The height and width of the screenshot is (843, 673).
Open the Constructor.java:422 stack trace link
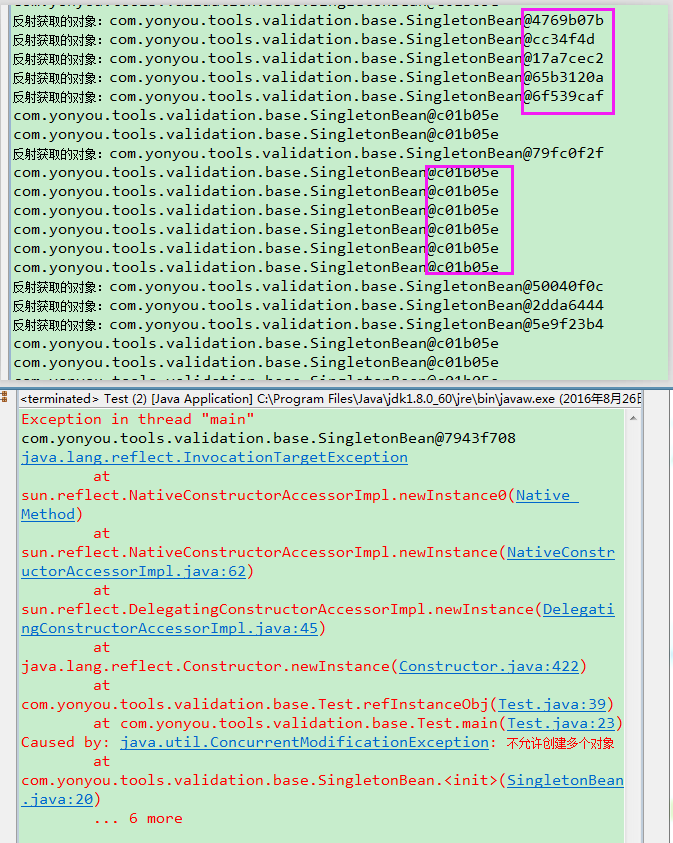click(x=489, y=667)
